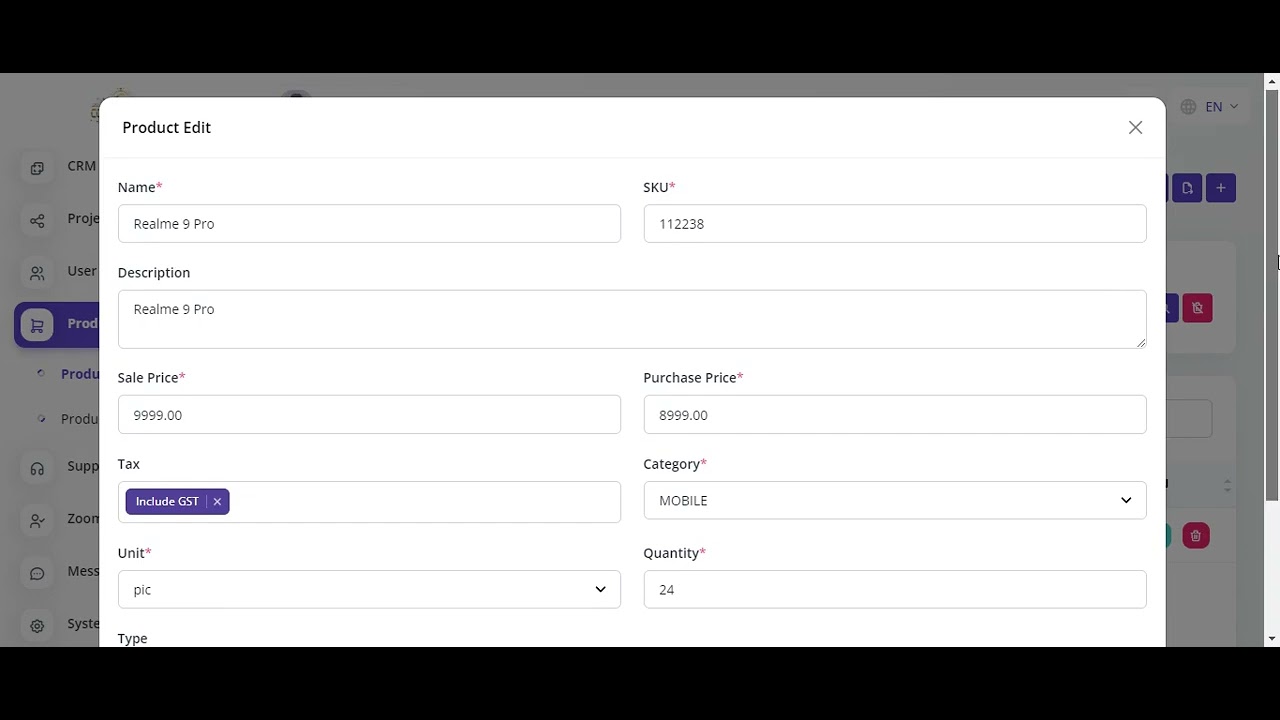Open the EN language selector
This screenshot has width=1280, height=720.
[1210, 107]
